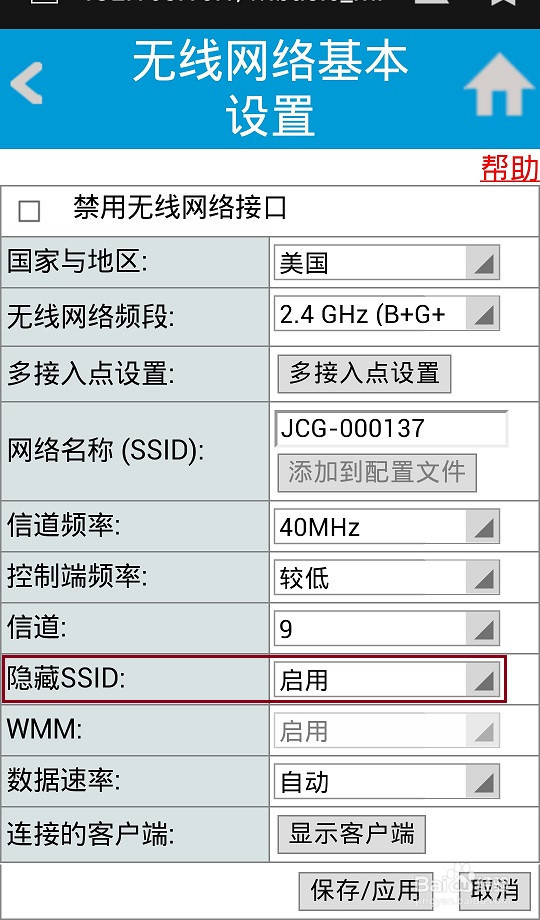The height and width of the screenshot is (920, 540).
Task: Expand 控制端频率 dropdown showing 较低
Action: 387,577
